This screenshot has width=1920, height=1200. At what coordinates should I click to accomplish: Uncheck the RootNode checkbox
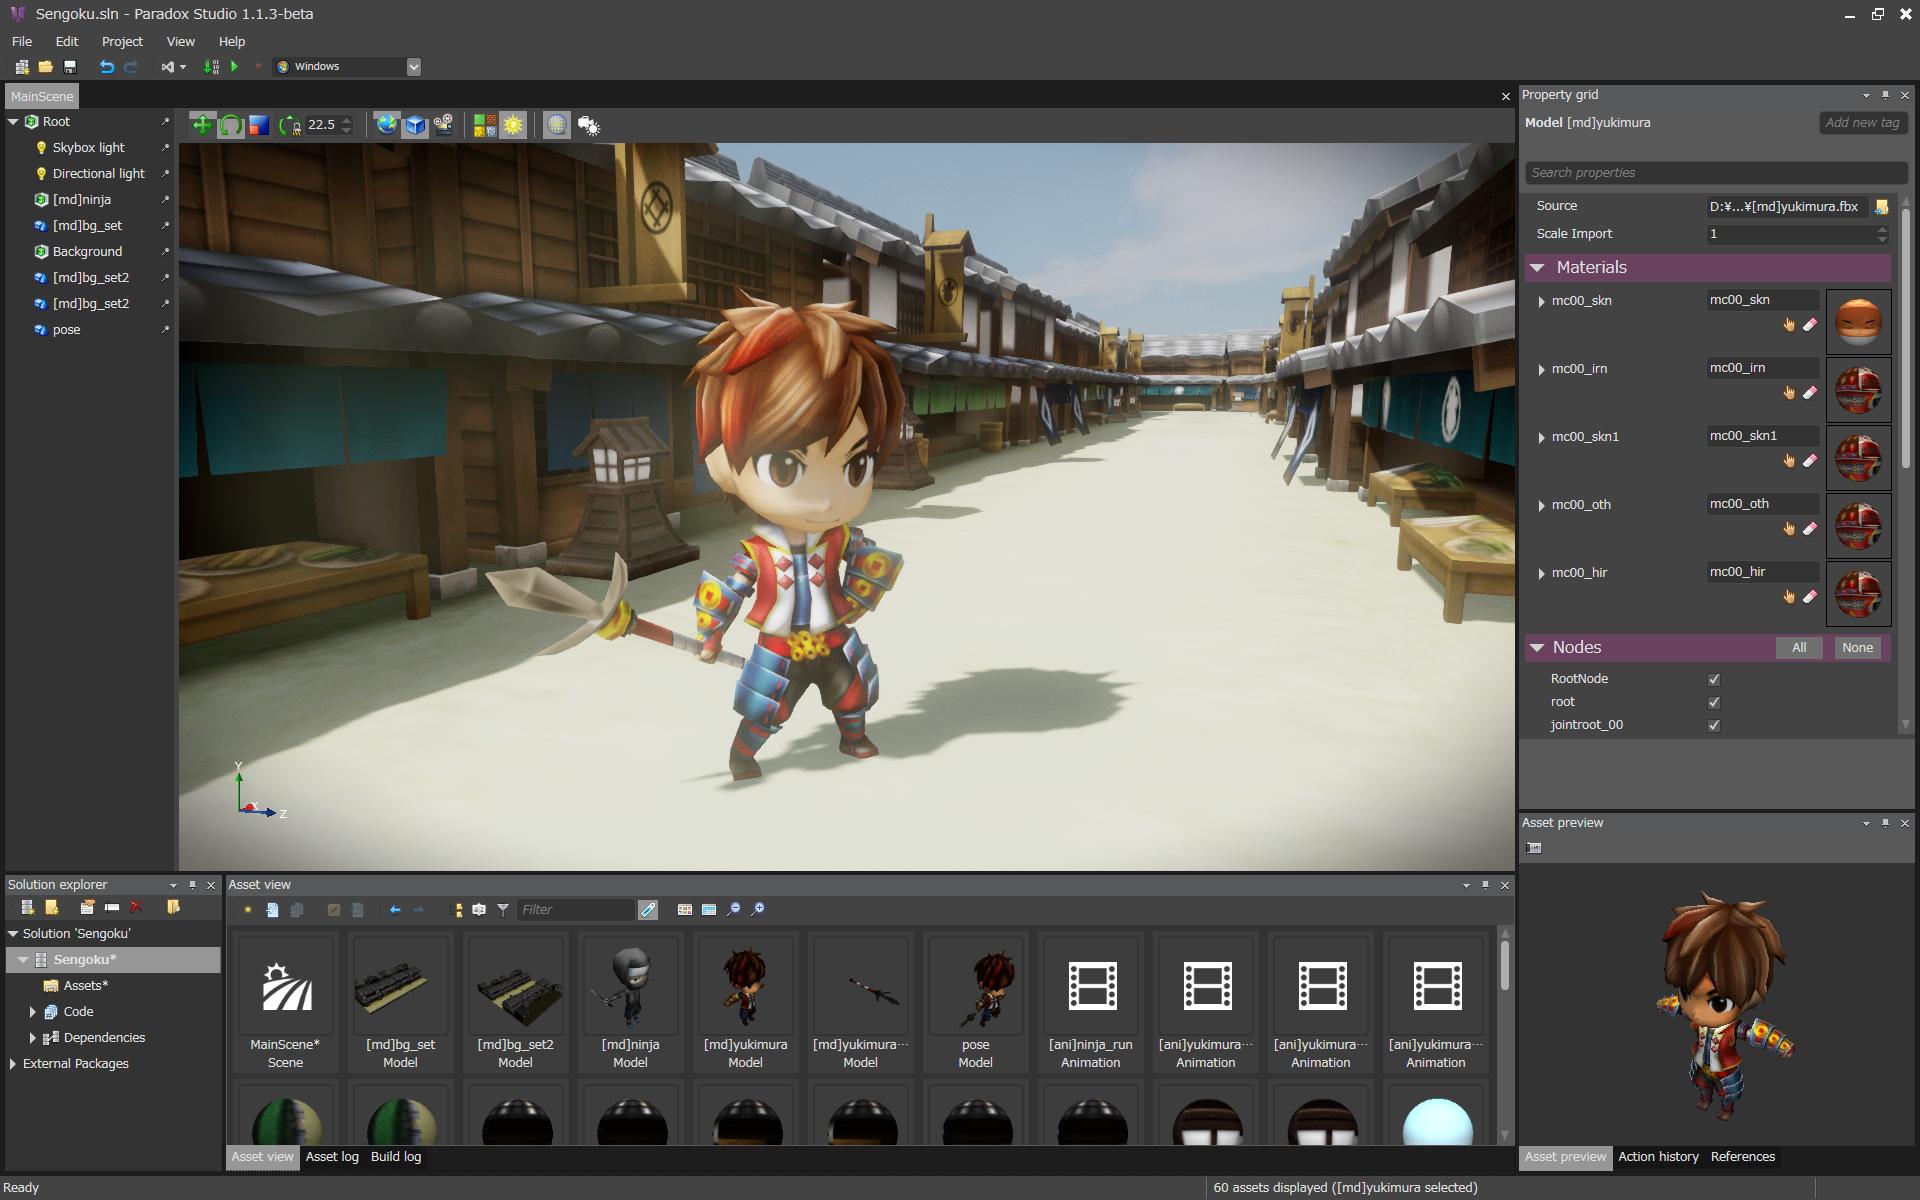(x=1714, y=679)
